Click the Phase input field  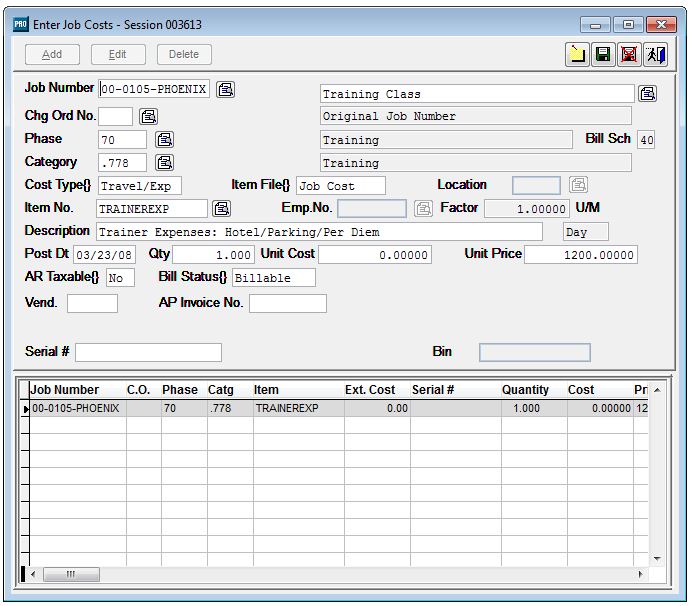(122, 140)
